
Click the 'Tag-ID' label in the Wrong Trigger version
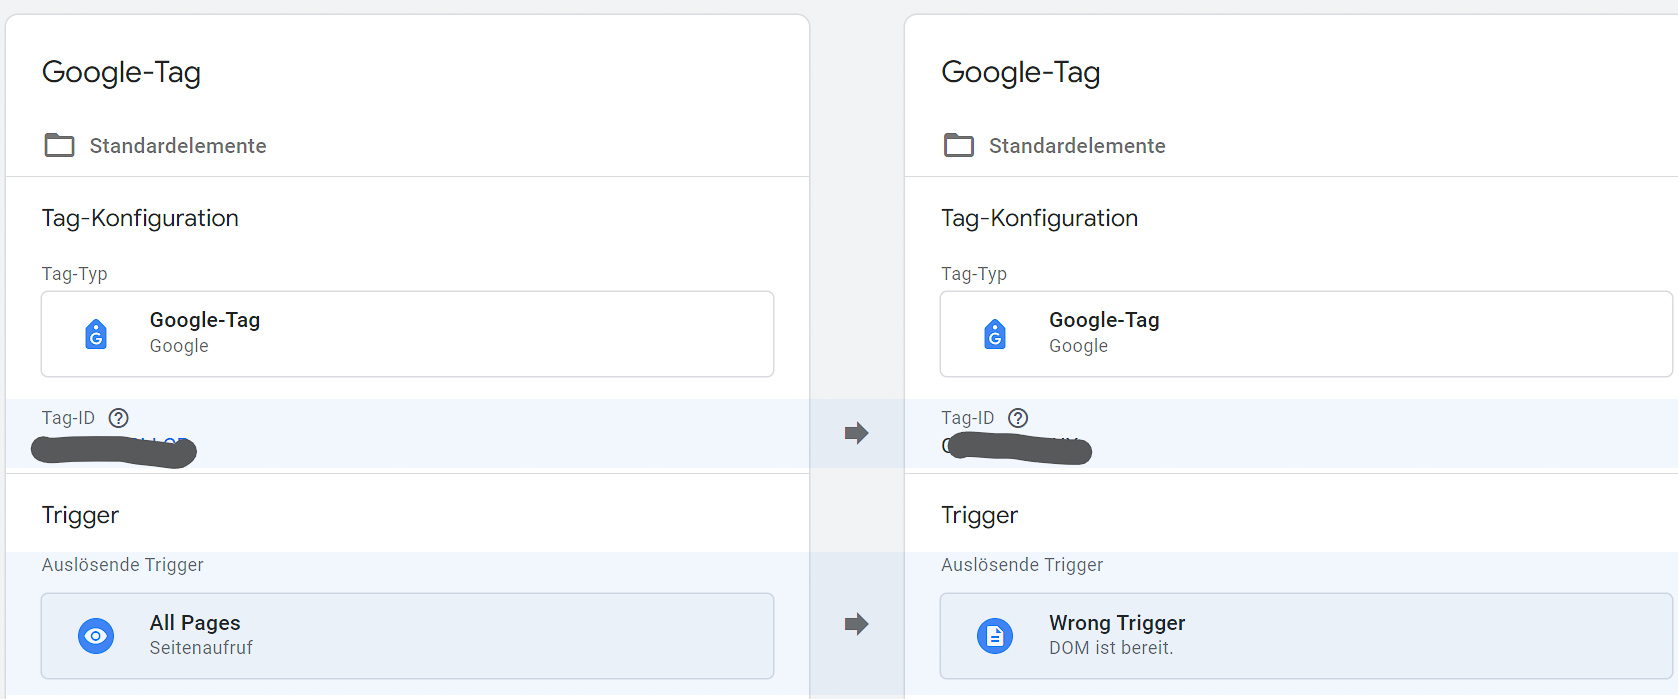point(967,418)
